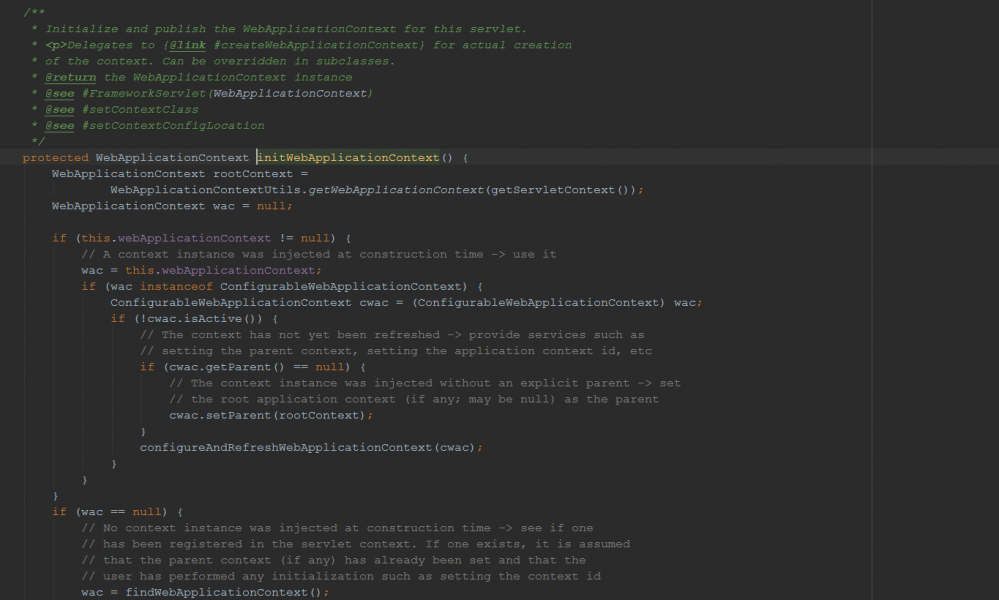Click the getWebApplicationContext static method call
Screen dimensions: 999x600
396,190
